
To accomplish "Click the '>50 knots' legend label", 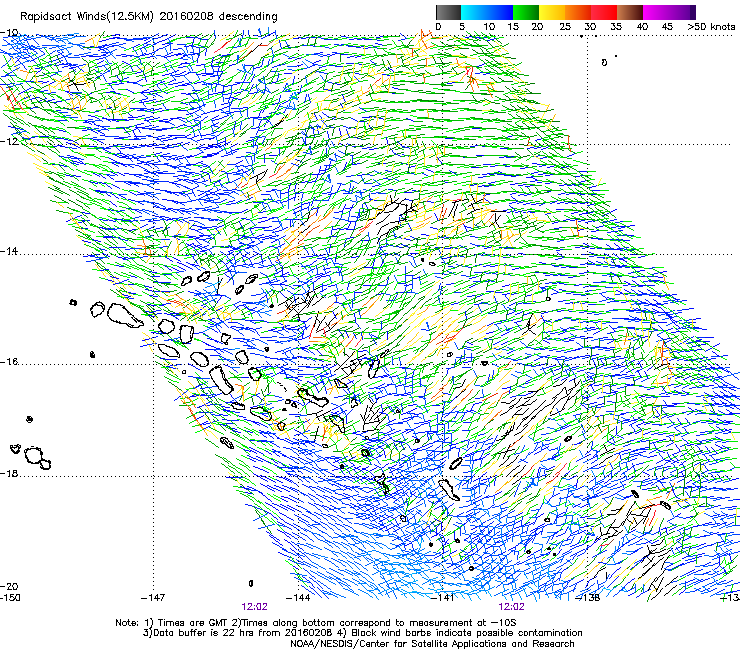I will pos(711,27).
